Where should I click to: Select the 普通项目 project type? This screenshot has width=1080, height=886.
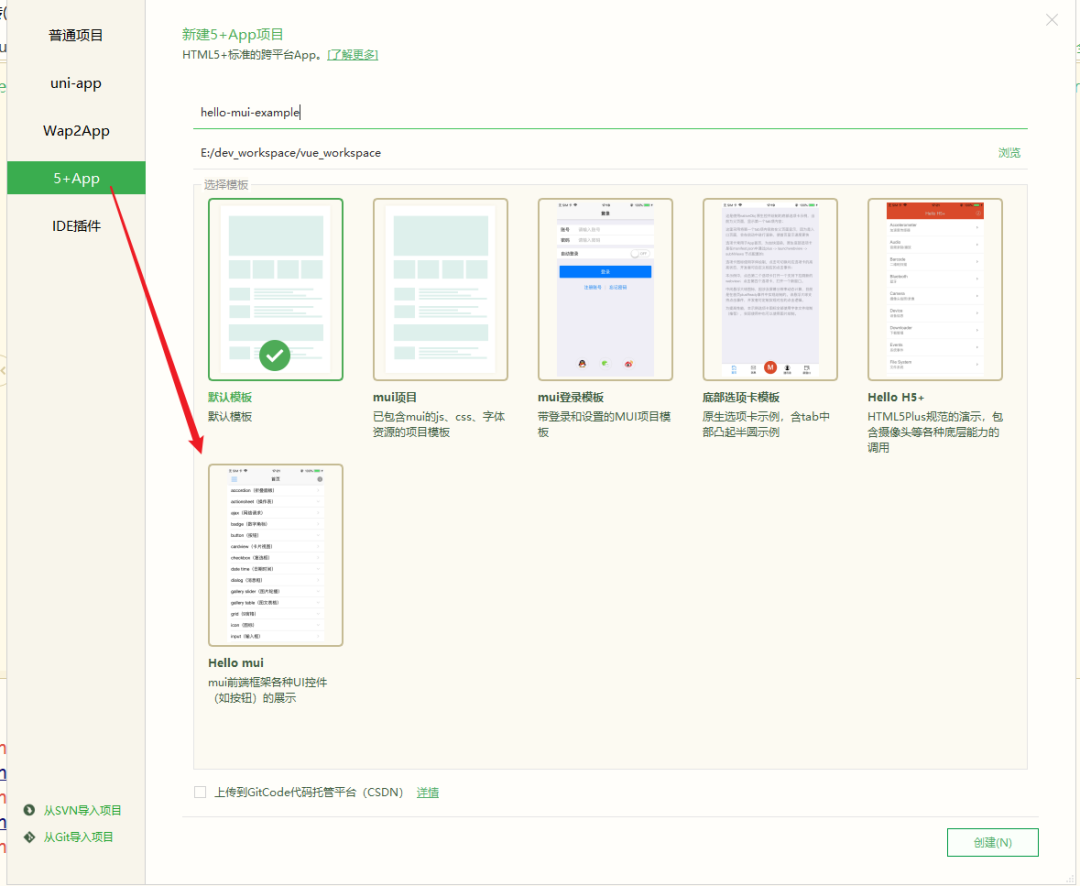tap(76, 35)
